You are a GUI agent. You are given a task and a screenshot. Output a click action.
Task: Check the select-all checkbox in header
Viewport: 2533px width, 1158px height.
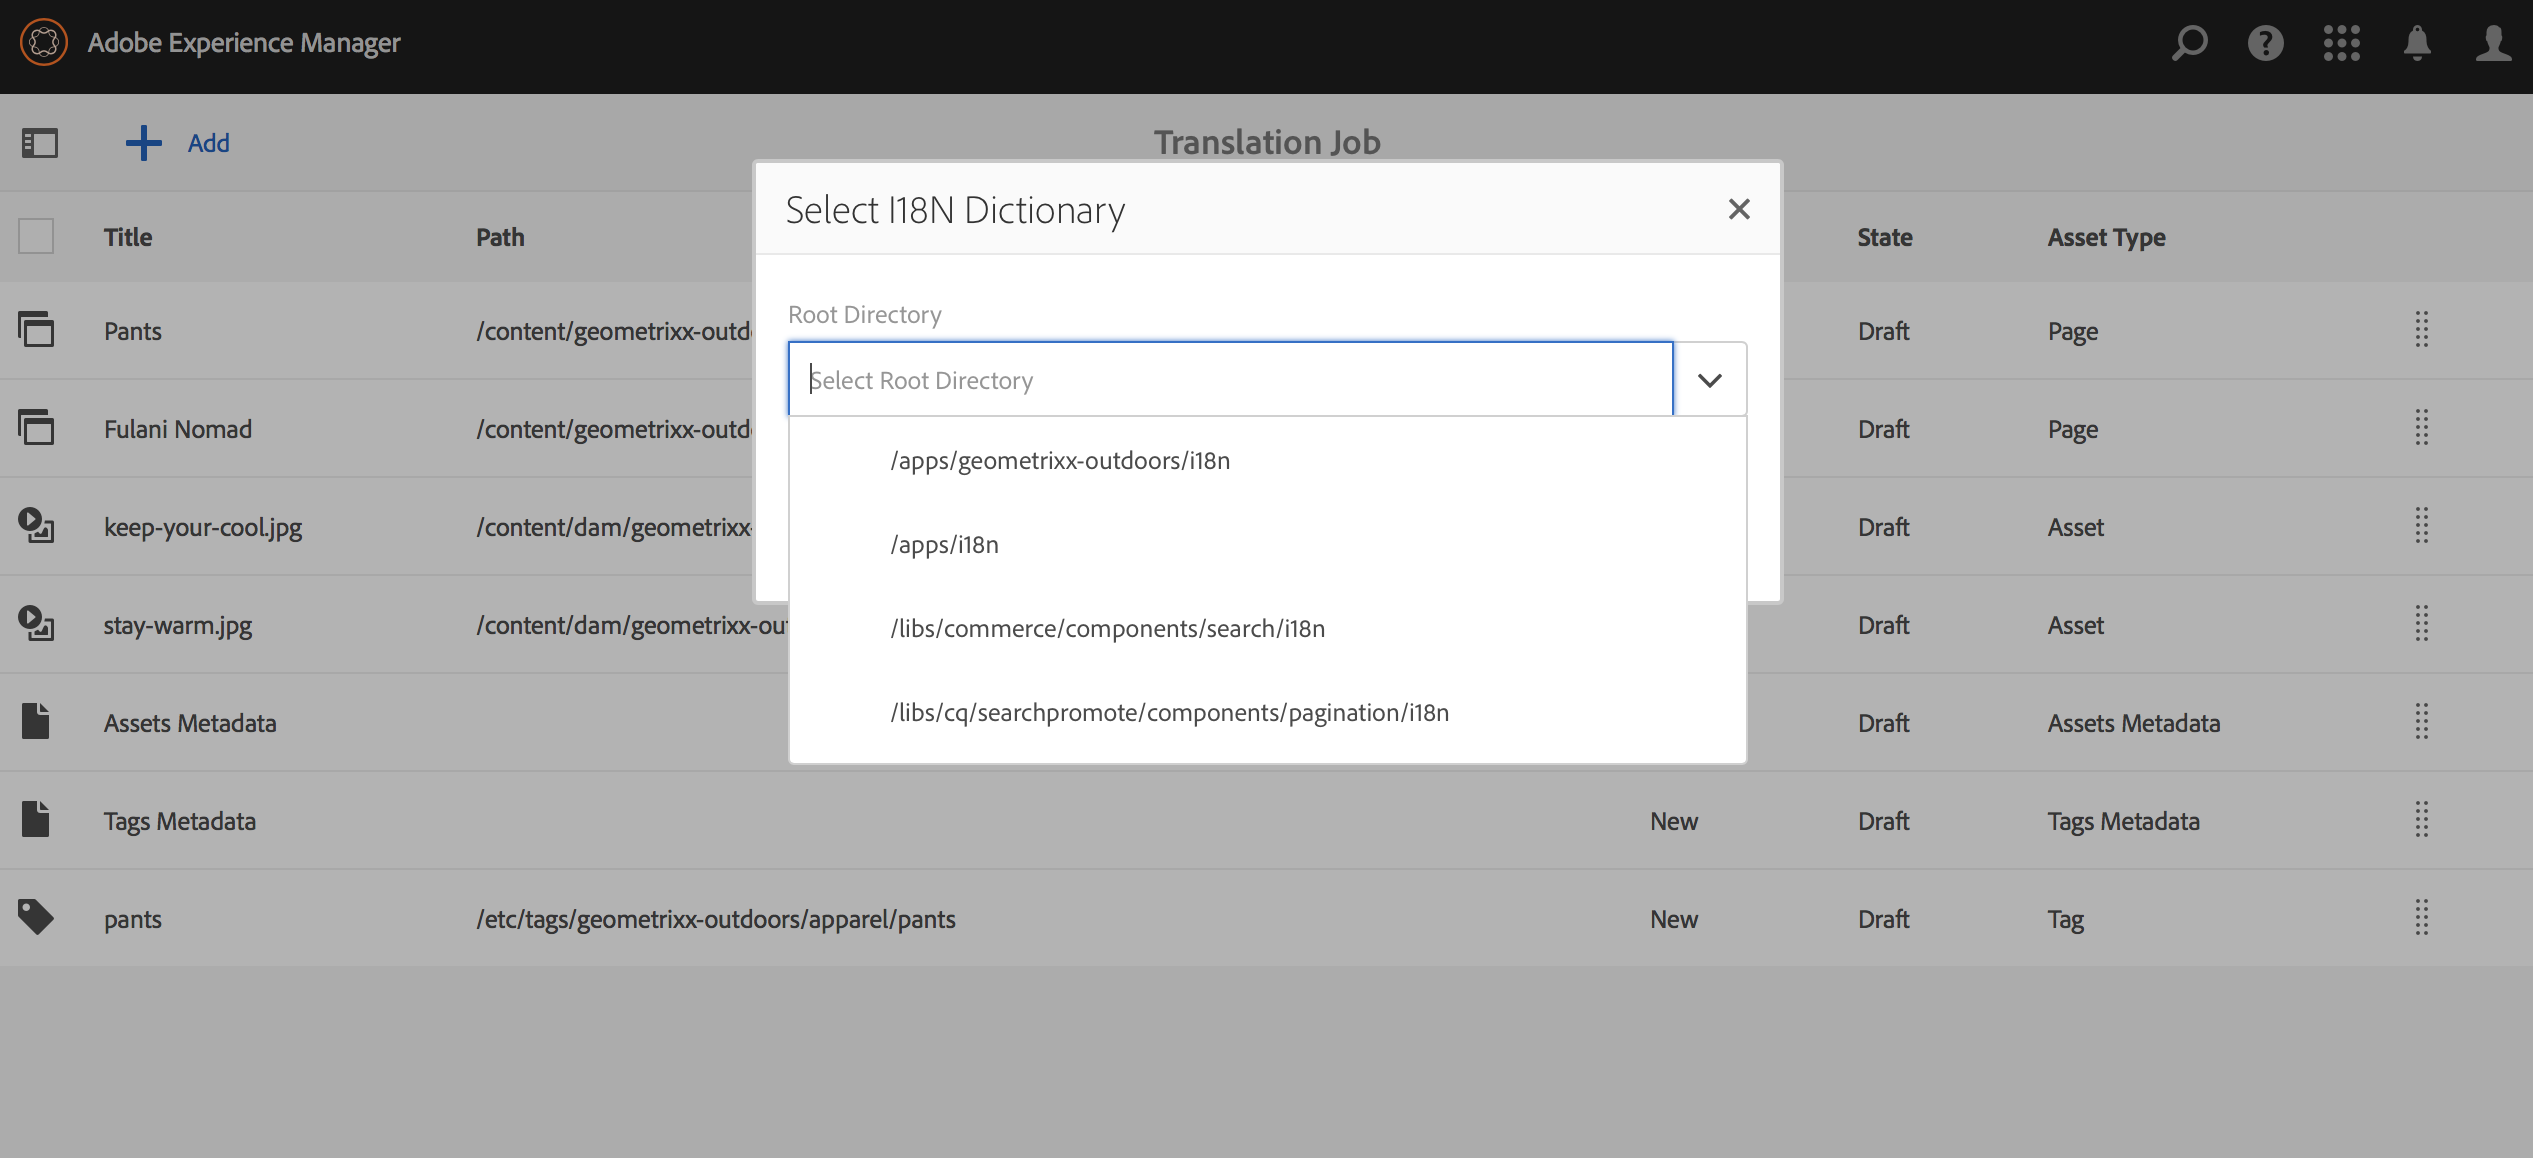point(36,237)
